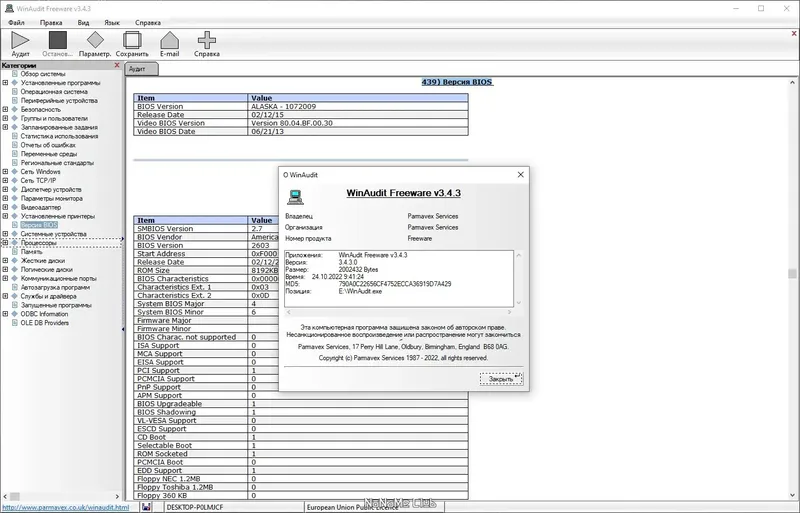Expand the Установленные принтеры tree node
The image size is (800, 513).
click(x=5, y=216)
